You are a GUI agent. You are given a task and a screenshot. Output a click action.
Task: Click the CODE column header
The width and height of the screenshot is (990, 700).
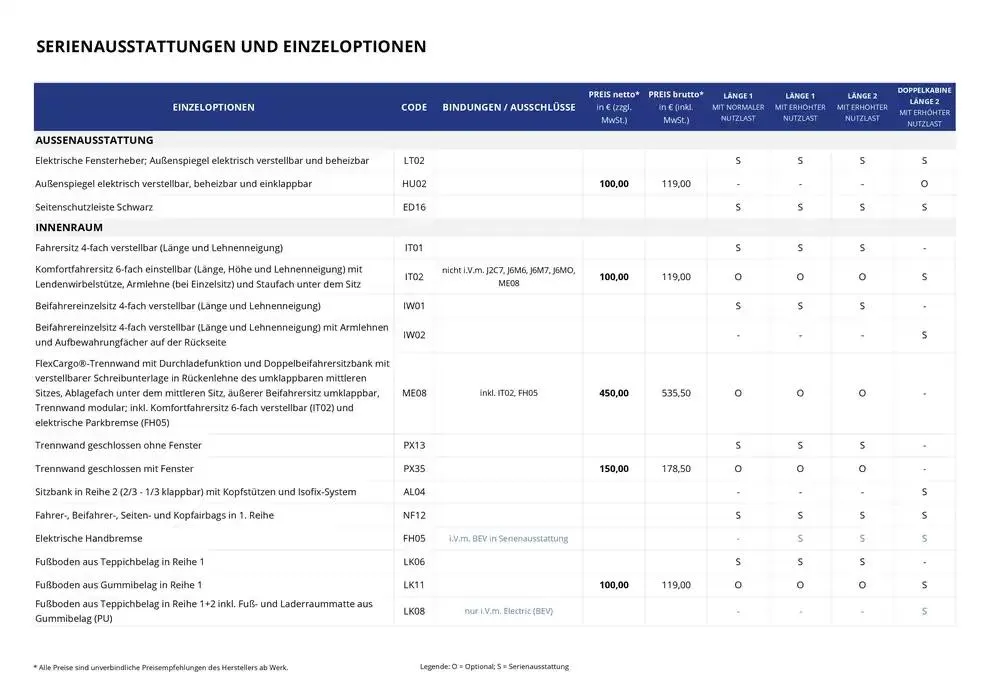[x=414, y=107]
